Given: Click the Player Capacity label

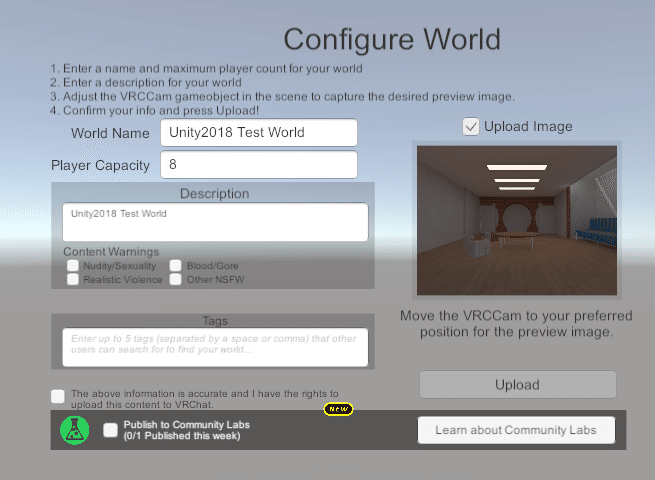Looking at the screenshot, I should 100,165.
